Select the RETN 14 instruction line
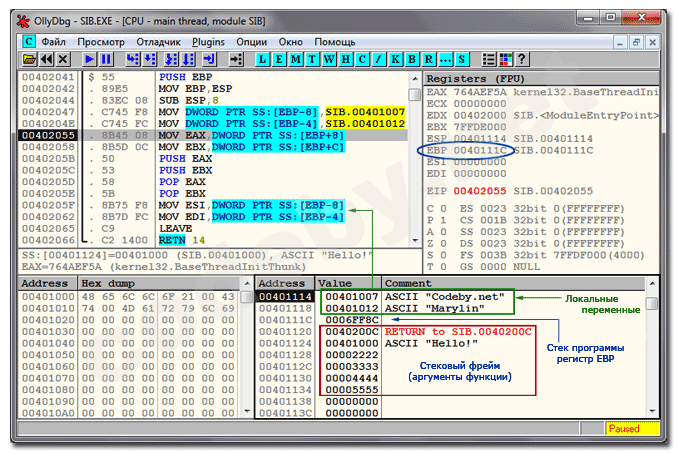 (x=180, y=240)
